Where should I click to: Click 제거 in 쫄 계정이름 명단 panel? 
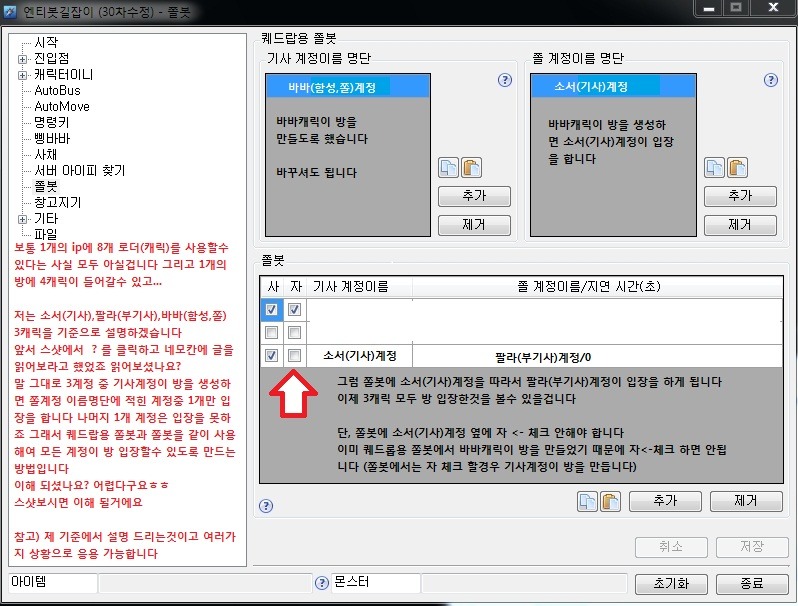point(740,225)
